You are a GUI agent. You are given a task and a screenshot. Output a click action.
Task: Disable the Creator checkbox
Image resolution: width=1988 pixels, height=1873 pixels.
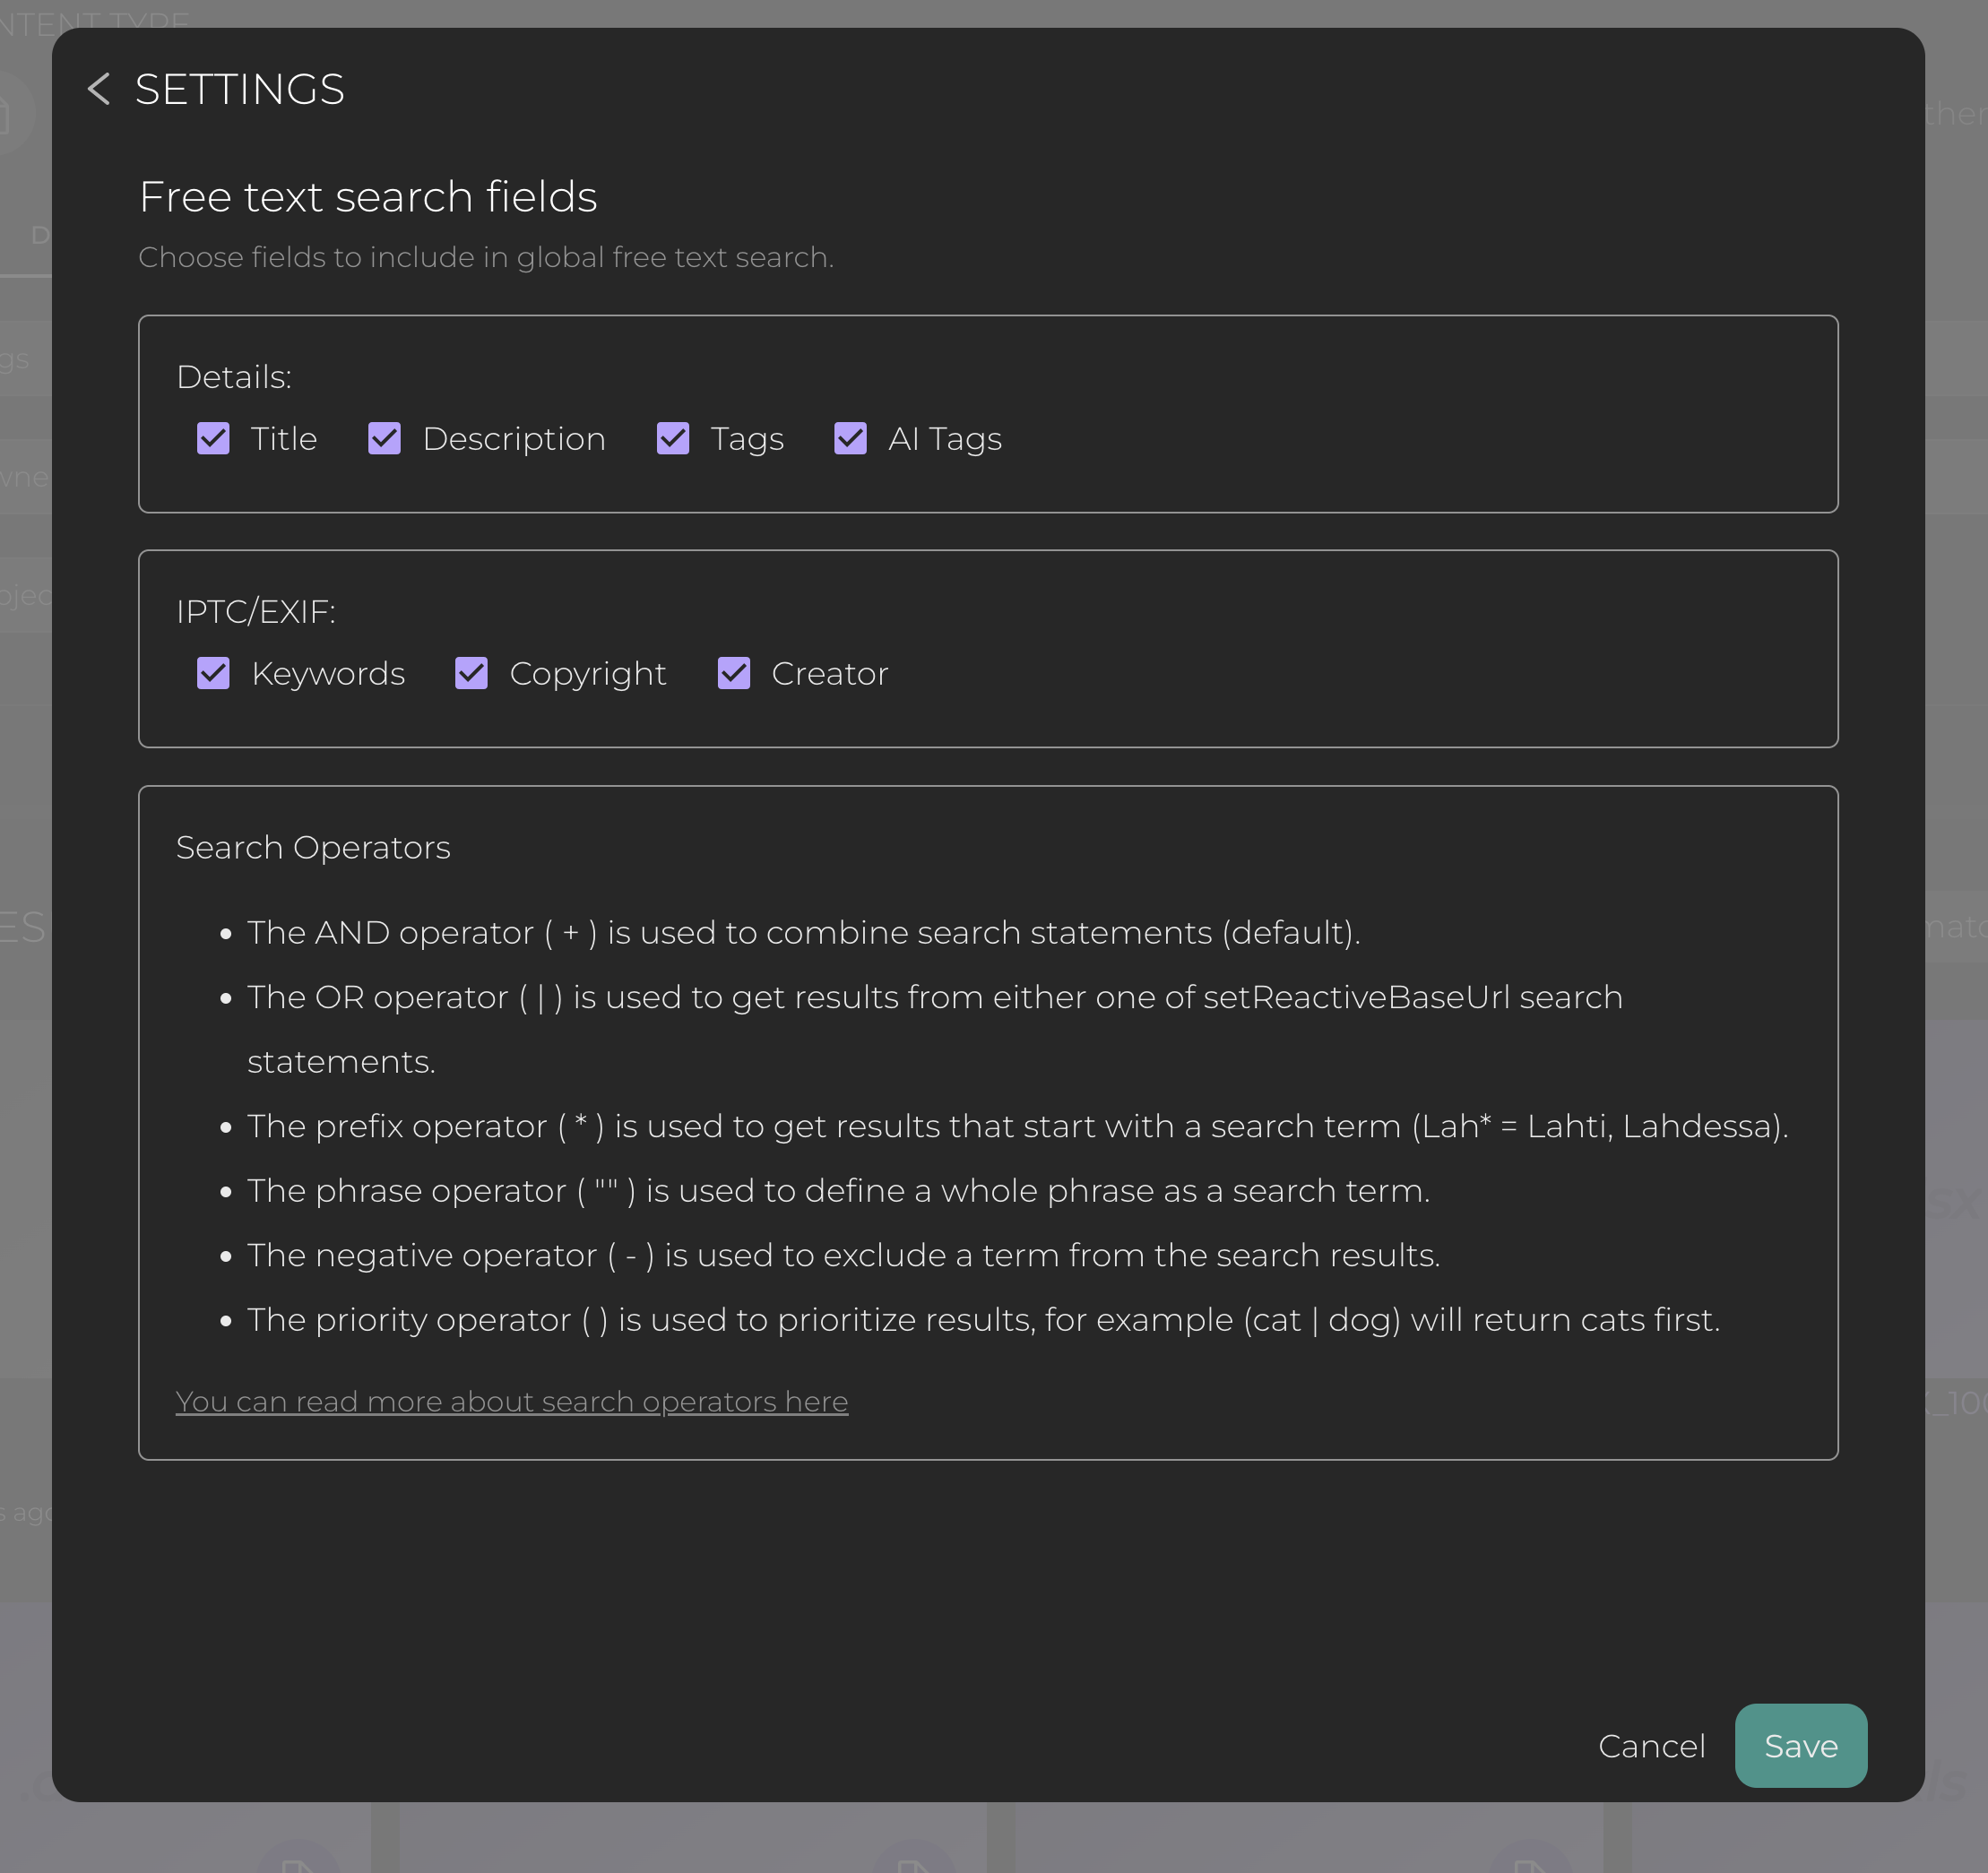pos(733,674)
